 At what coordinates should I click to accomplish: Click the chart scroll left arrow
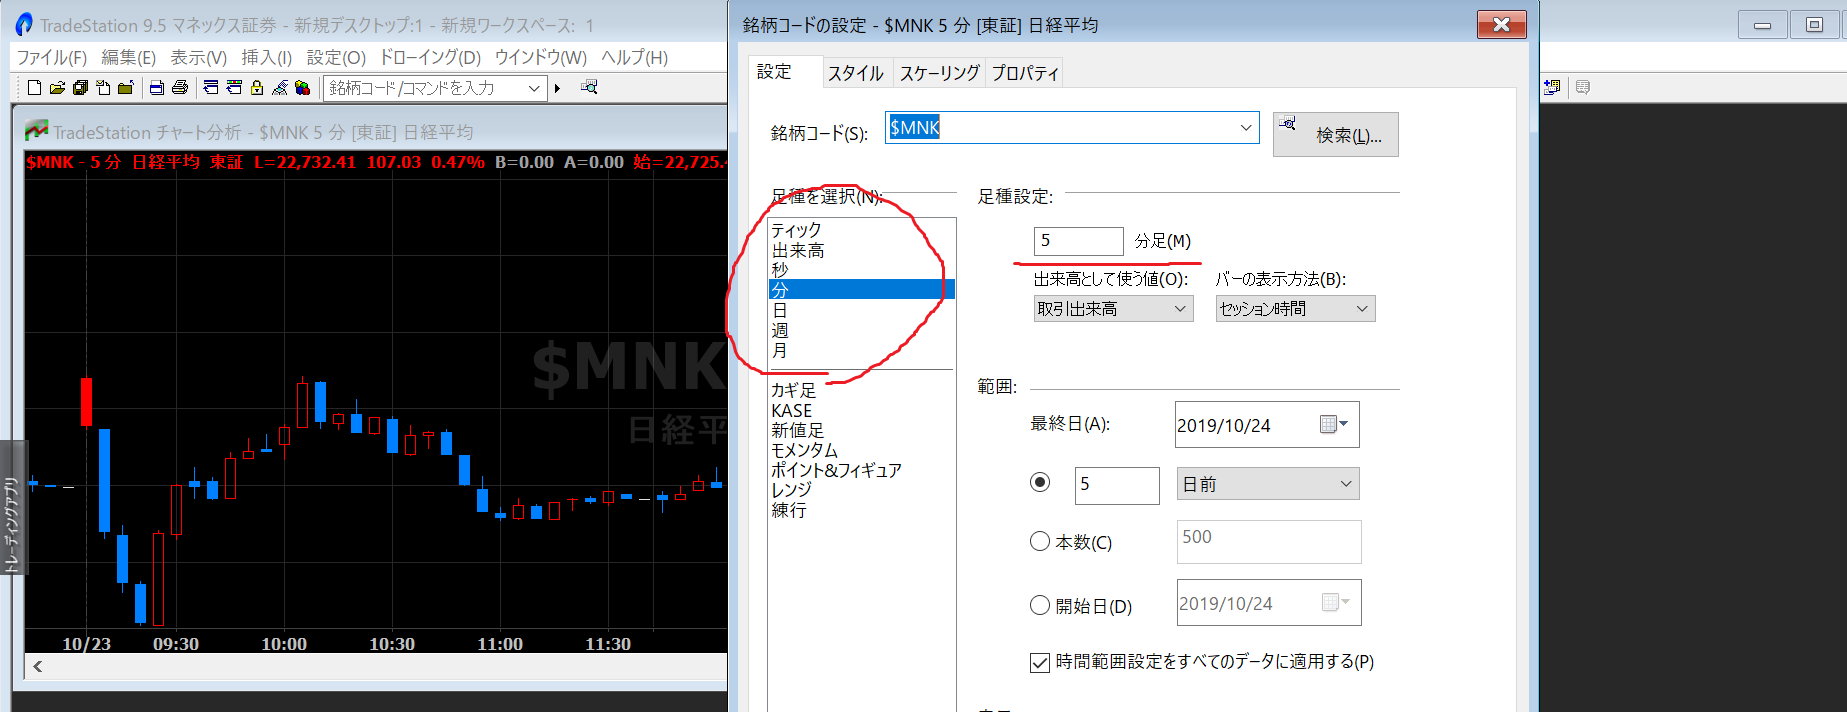[x=38, y=666]
